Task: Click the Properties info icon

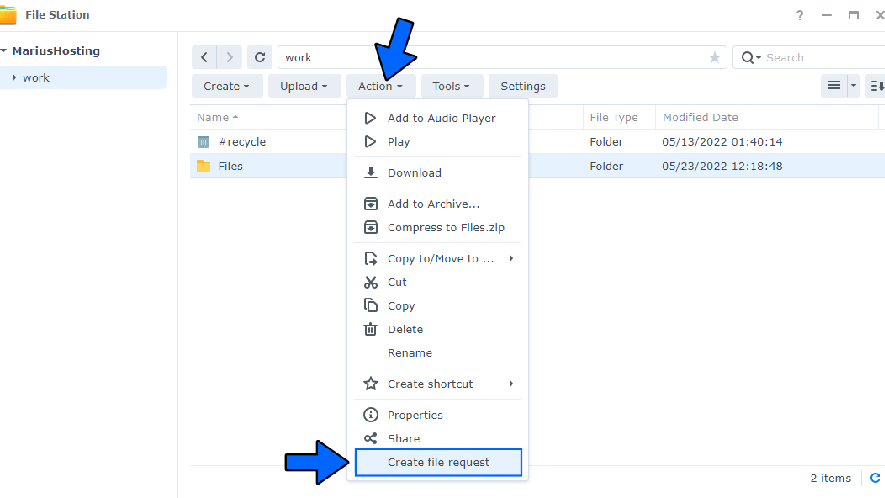Action: [x=370, y=415]
